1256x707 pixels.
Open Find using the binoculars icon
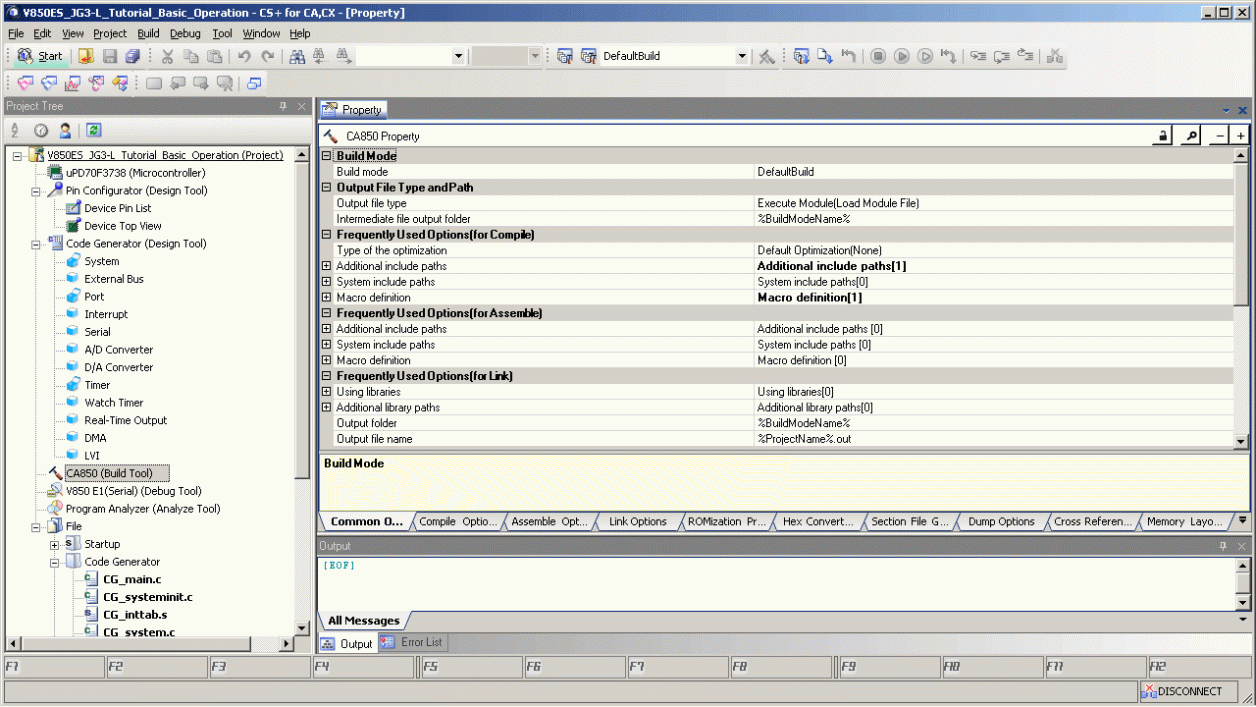pyautogui.click(x=296, y=56)
